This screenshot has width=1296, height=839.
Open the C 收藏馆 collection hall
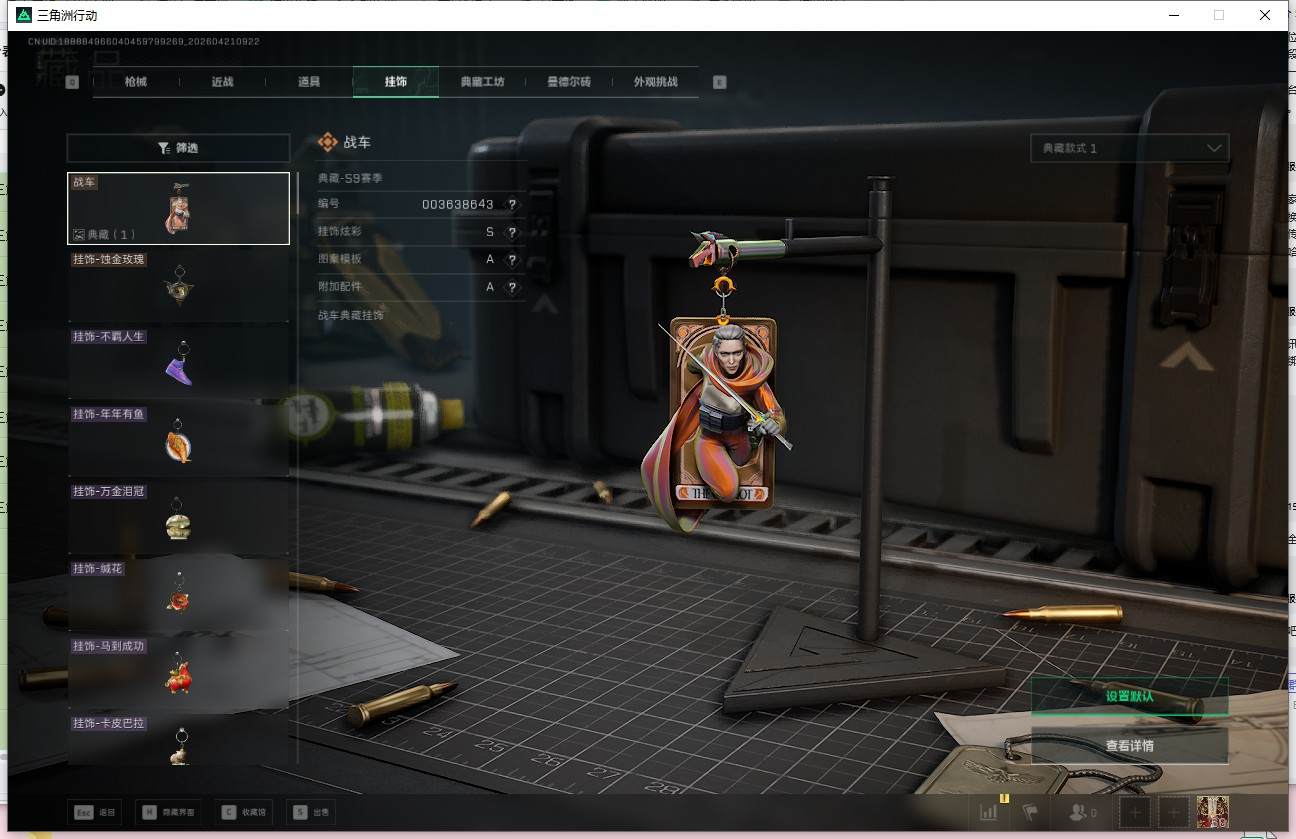click(244, 812)
